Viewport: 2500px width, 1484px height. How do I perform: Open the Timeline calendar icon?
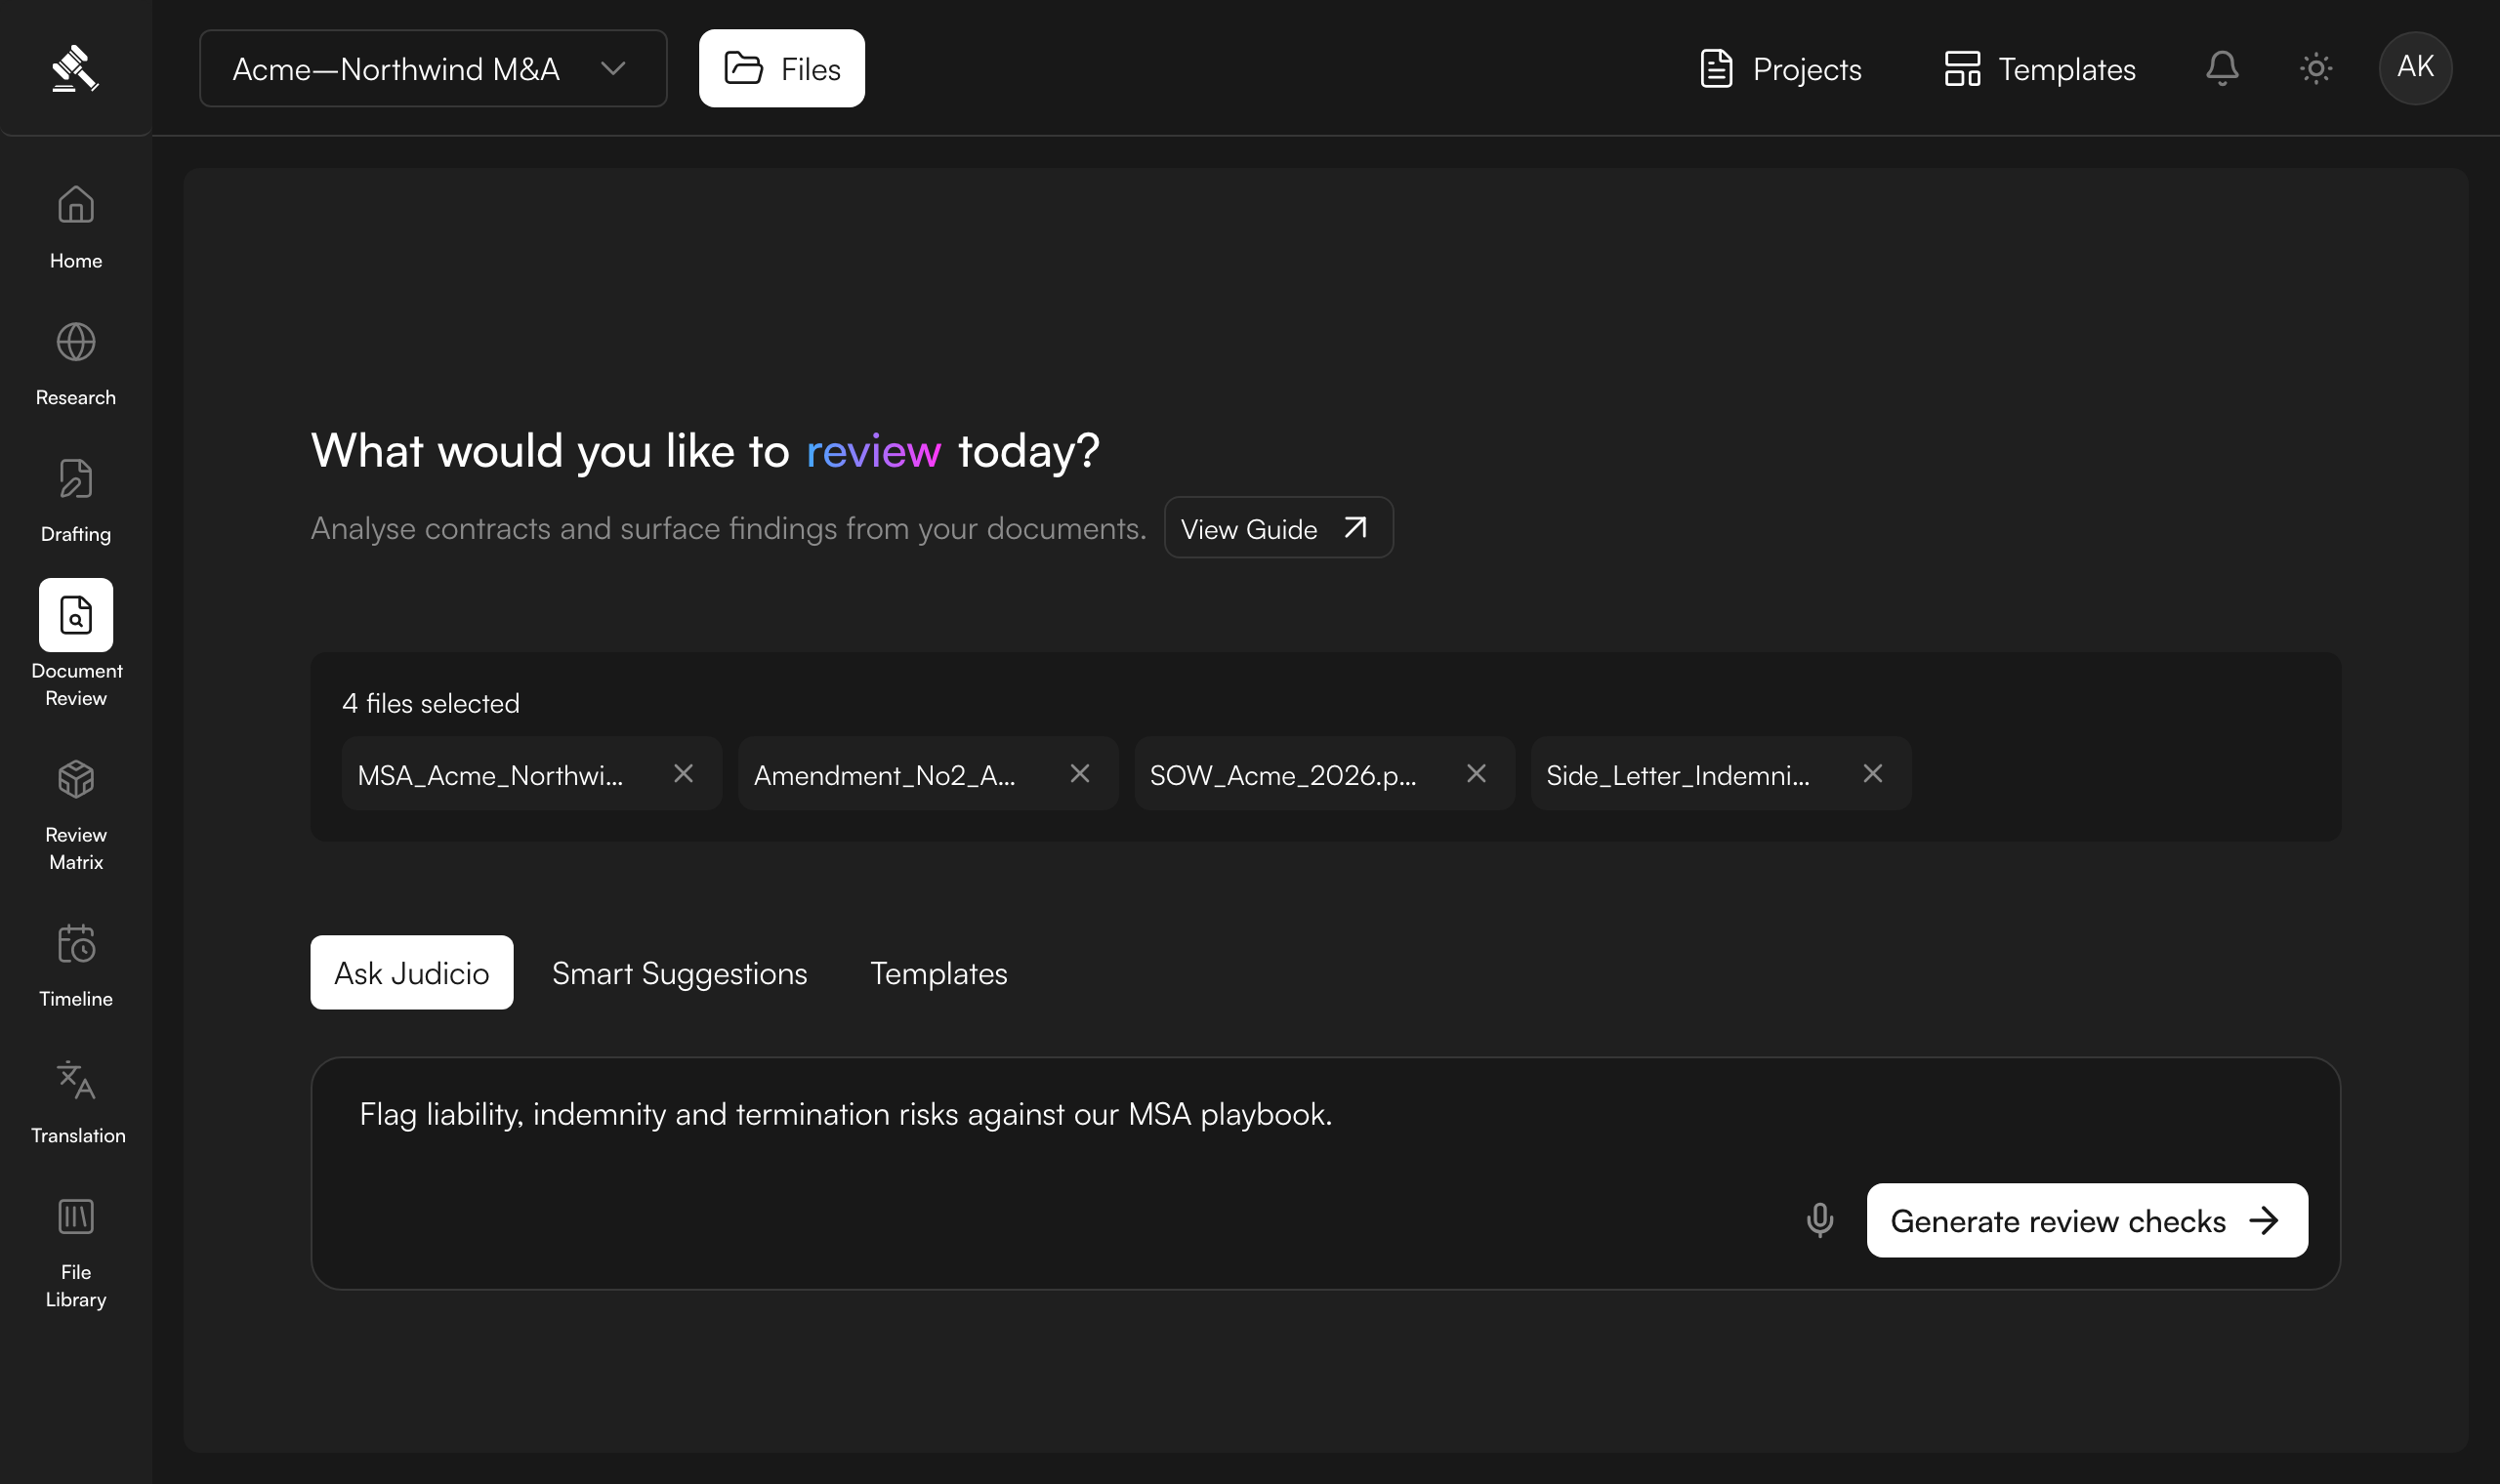point(76,943)
